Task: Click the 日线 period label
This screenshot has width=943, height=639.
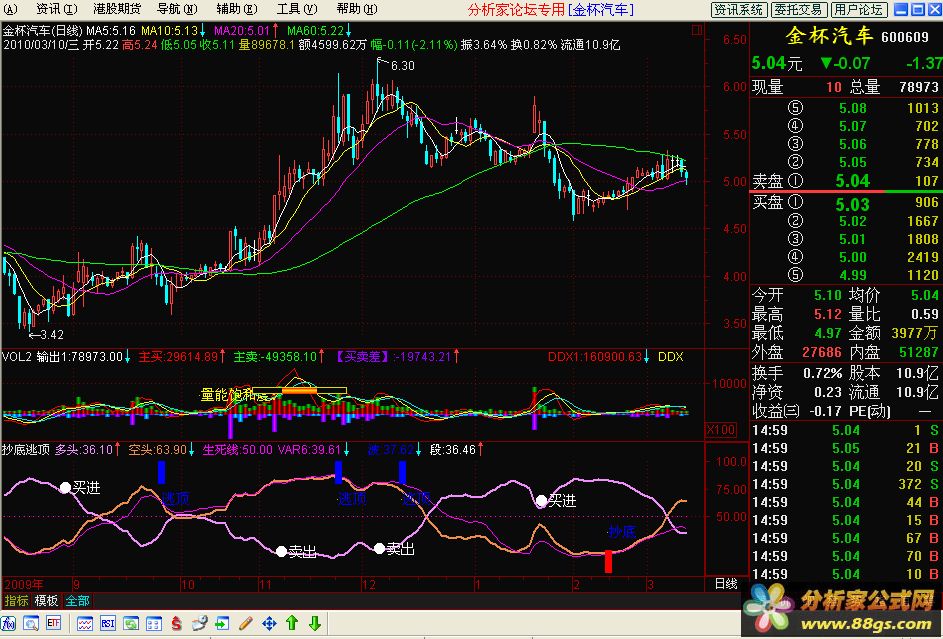Action: click(x=725, y=584)
